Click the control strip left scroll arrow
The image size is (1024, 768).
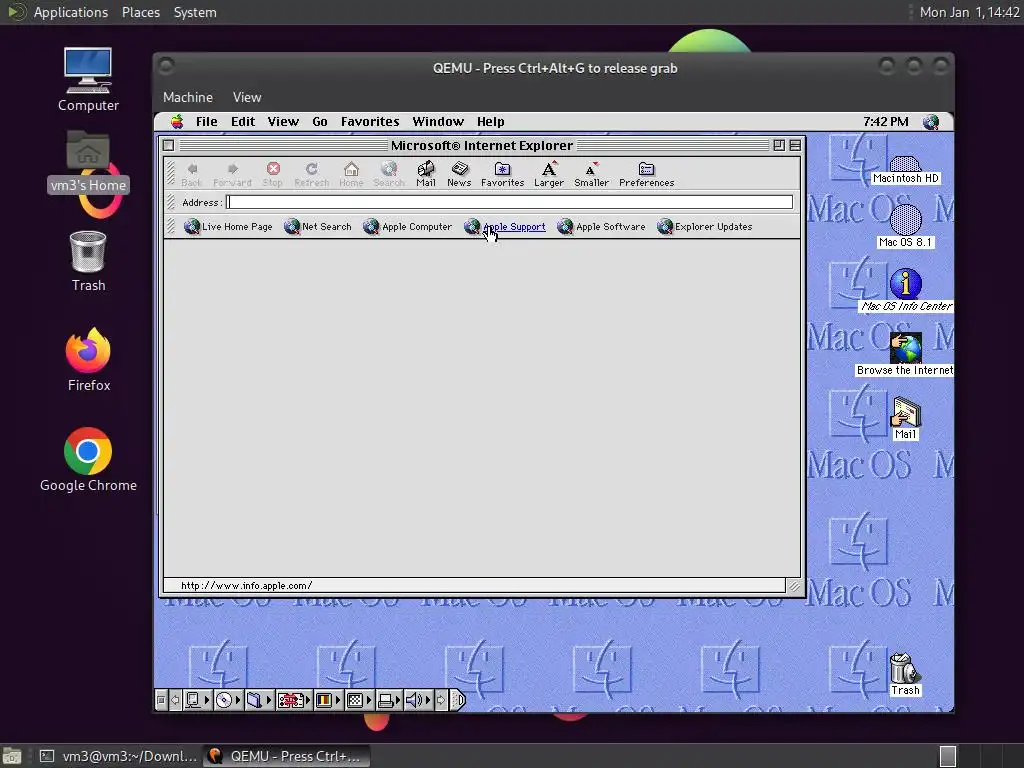(175, 701)
